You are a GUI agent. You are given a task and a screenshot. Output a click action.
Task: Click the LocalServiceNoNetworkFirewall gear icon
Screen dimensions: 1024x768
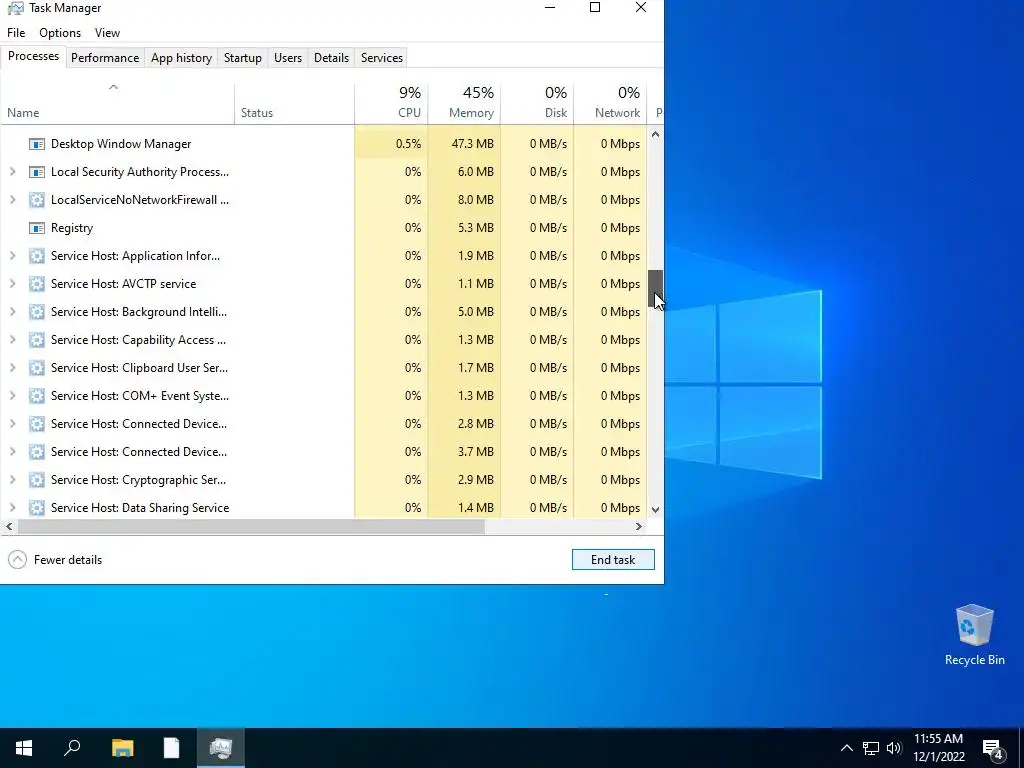tap(37, 200)
